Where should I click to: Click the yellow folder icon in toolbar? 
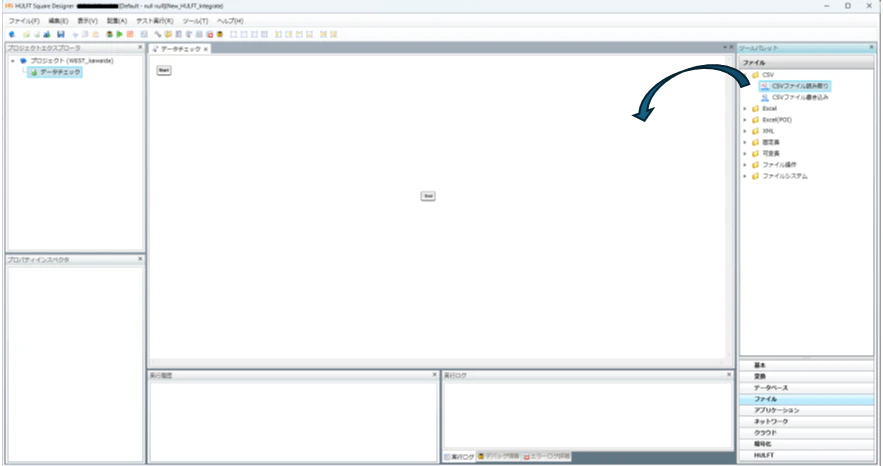click(x=168, y=34)
